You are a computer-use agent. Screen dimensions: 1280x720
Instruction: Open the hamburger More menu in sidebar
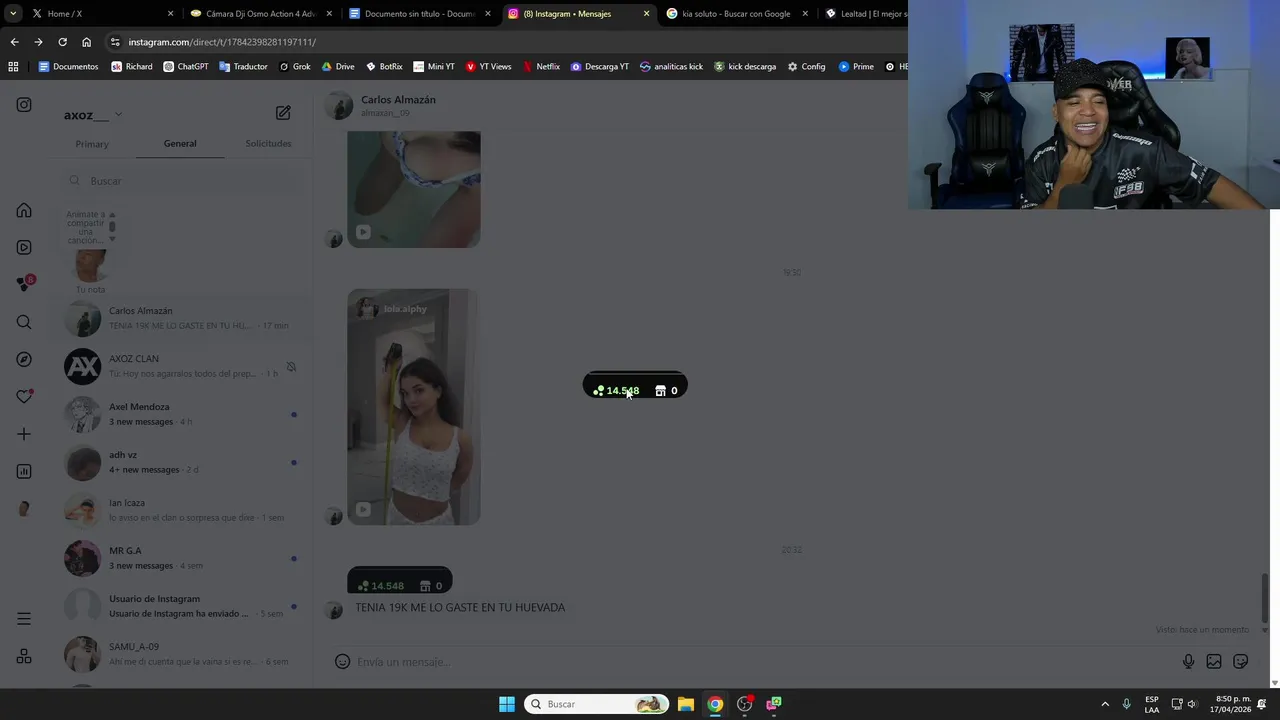pyautogui.click(x=24, y=619)
